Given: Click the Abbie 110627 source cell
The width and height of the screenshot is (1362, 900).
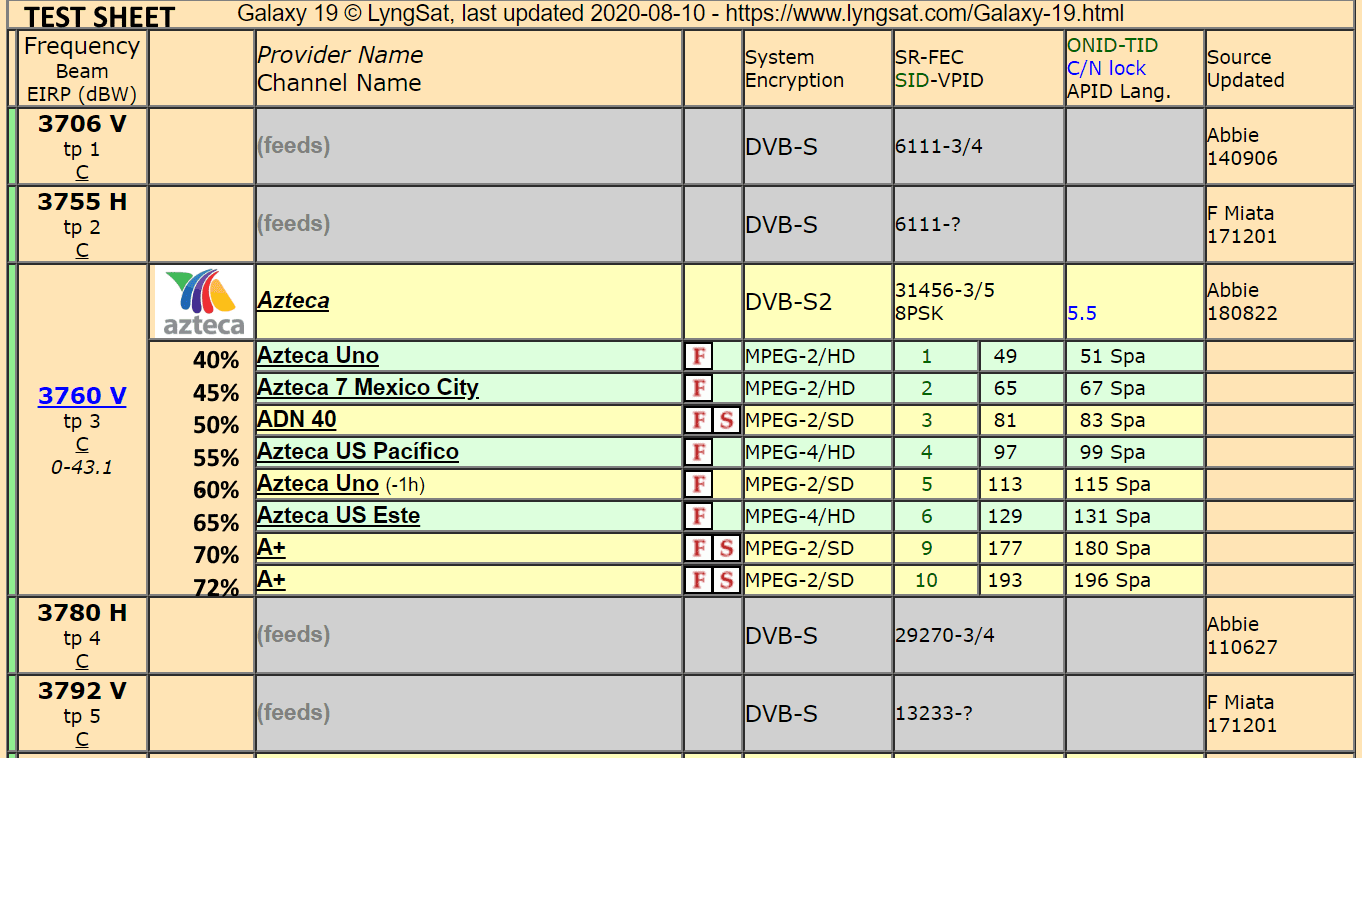Looking at the screenshot, I should (x=1279, y=635).
